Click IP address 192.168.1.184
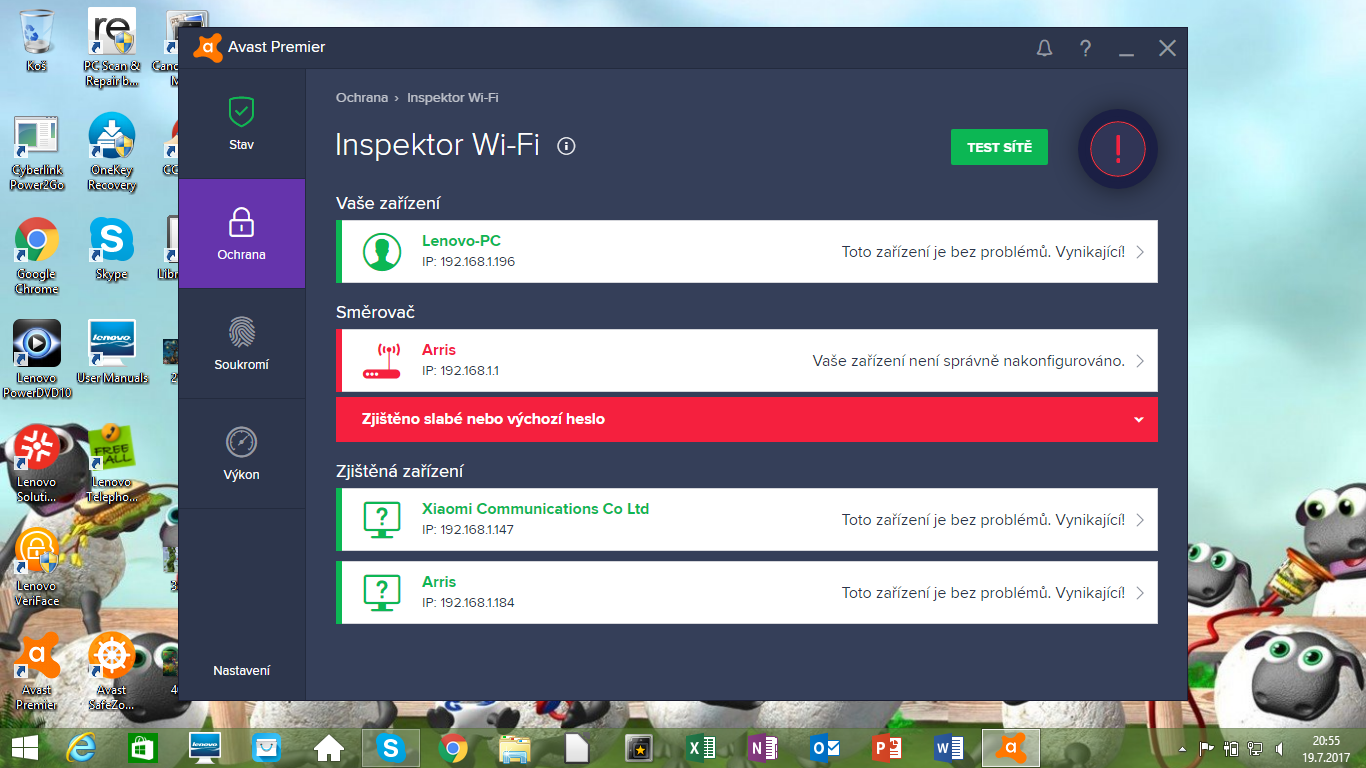Screen dimensions: 1366x768 pos(468,603)
